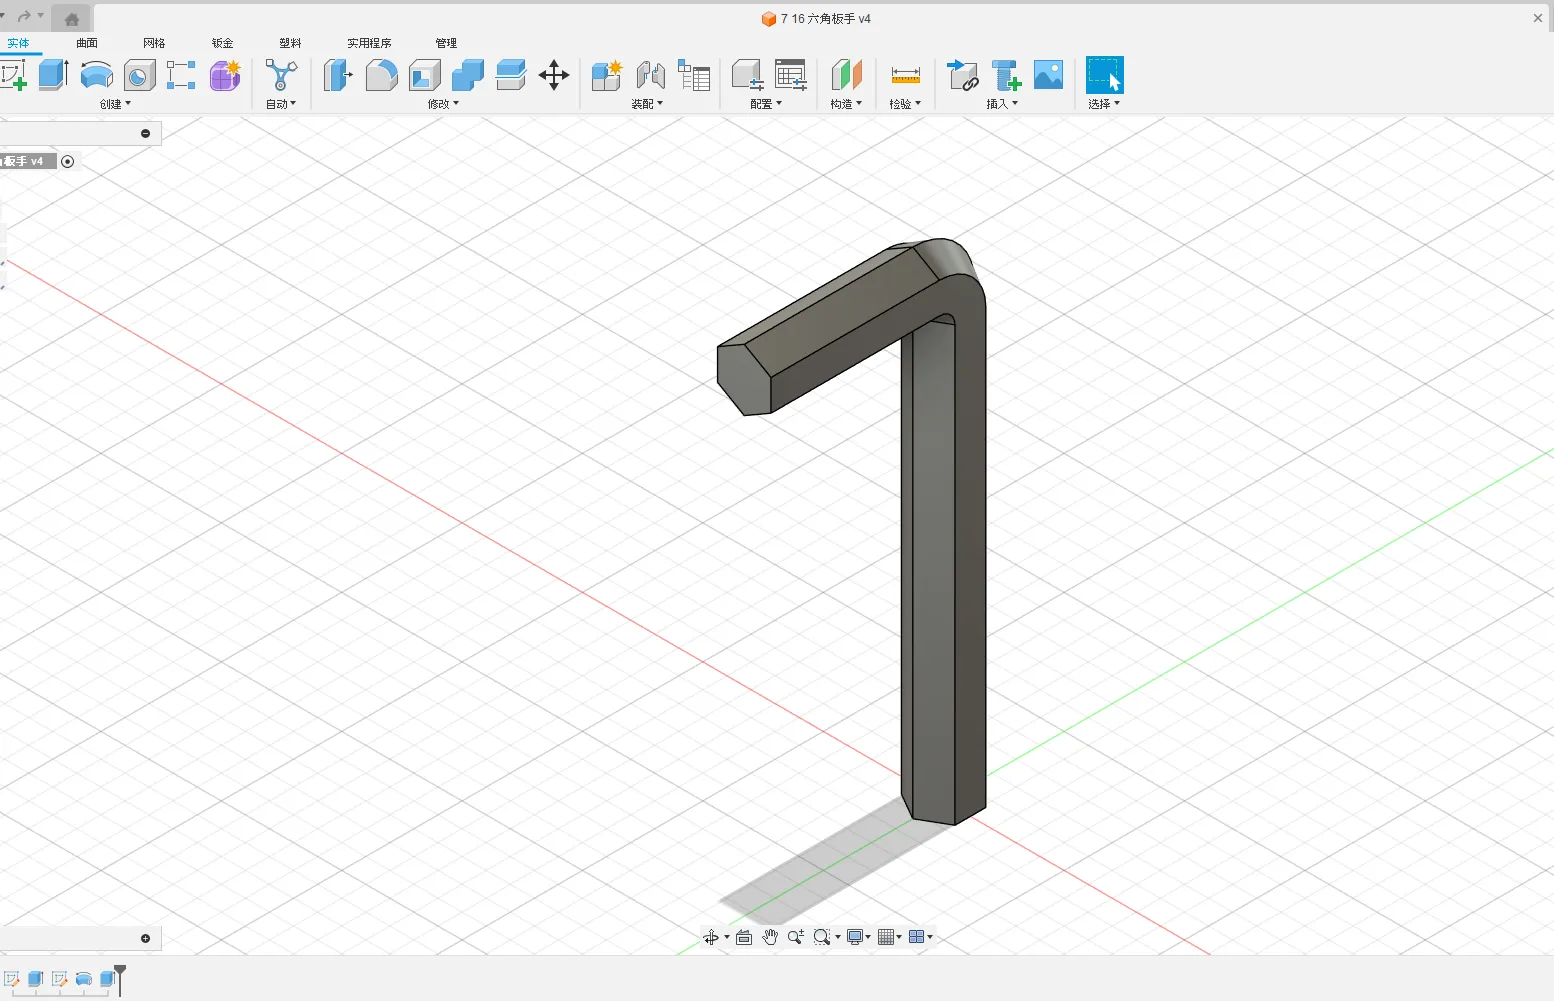
Task: Toggle the radio button beside document name
Action: 68,161
